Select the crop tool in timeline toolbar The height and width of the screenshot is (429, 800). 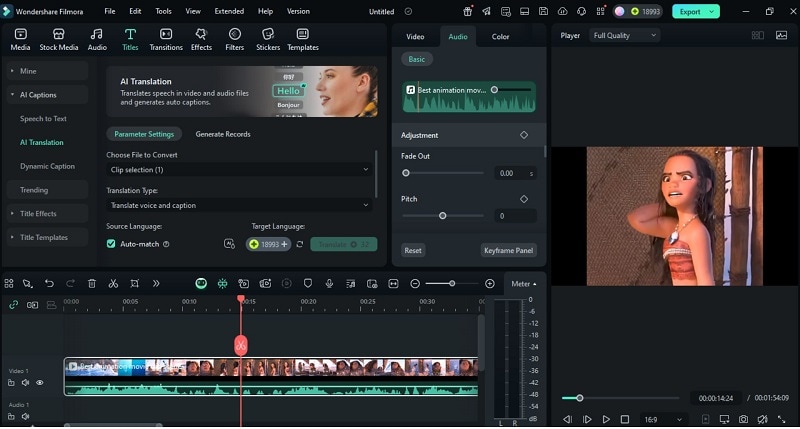click(134, 284)
